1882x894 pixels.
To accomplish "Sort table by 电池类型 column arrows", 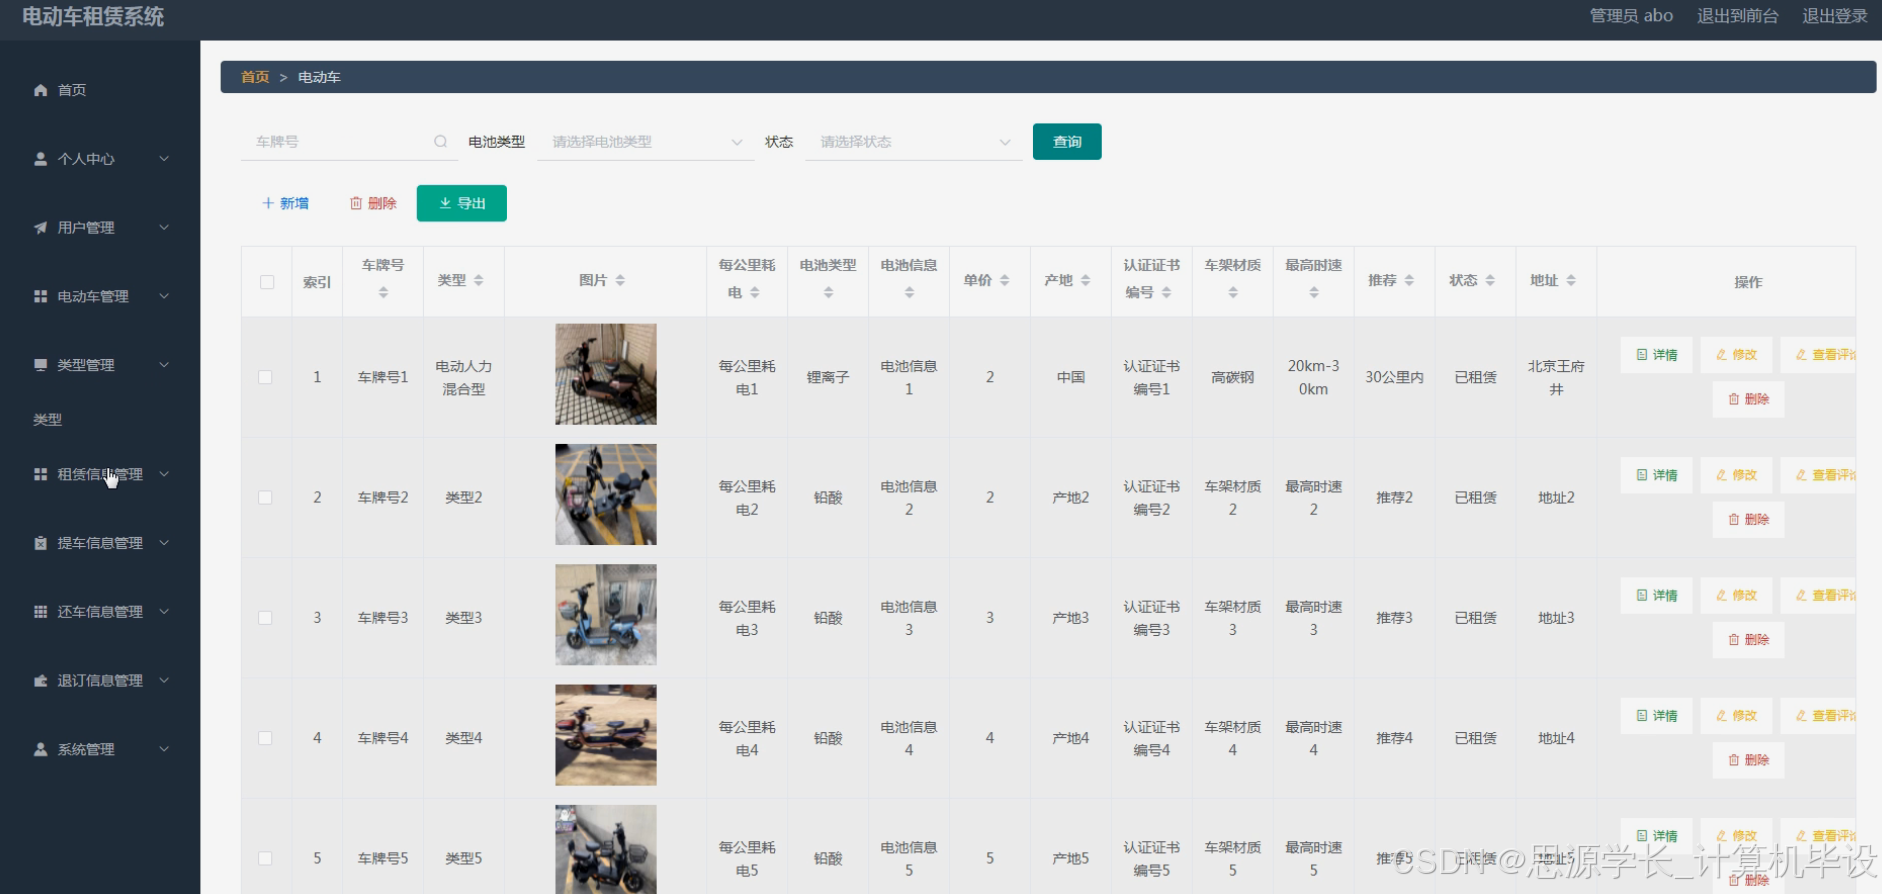I will (828, 293).
